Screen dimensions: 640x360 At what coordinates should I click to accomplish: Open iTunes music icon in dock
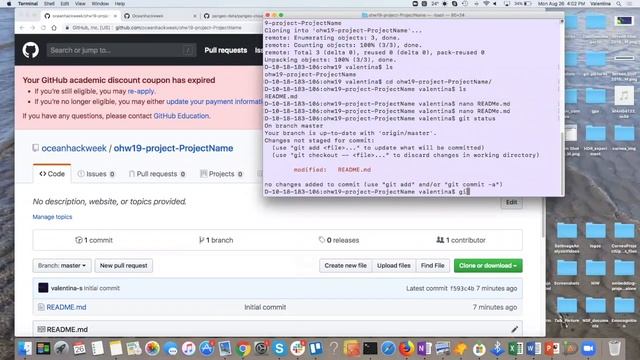(x=189, y=349)
